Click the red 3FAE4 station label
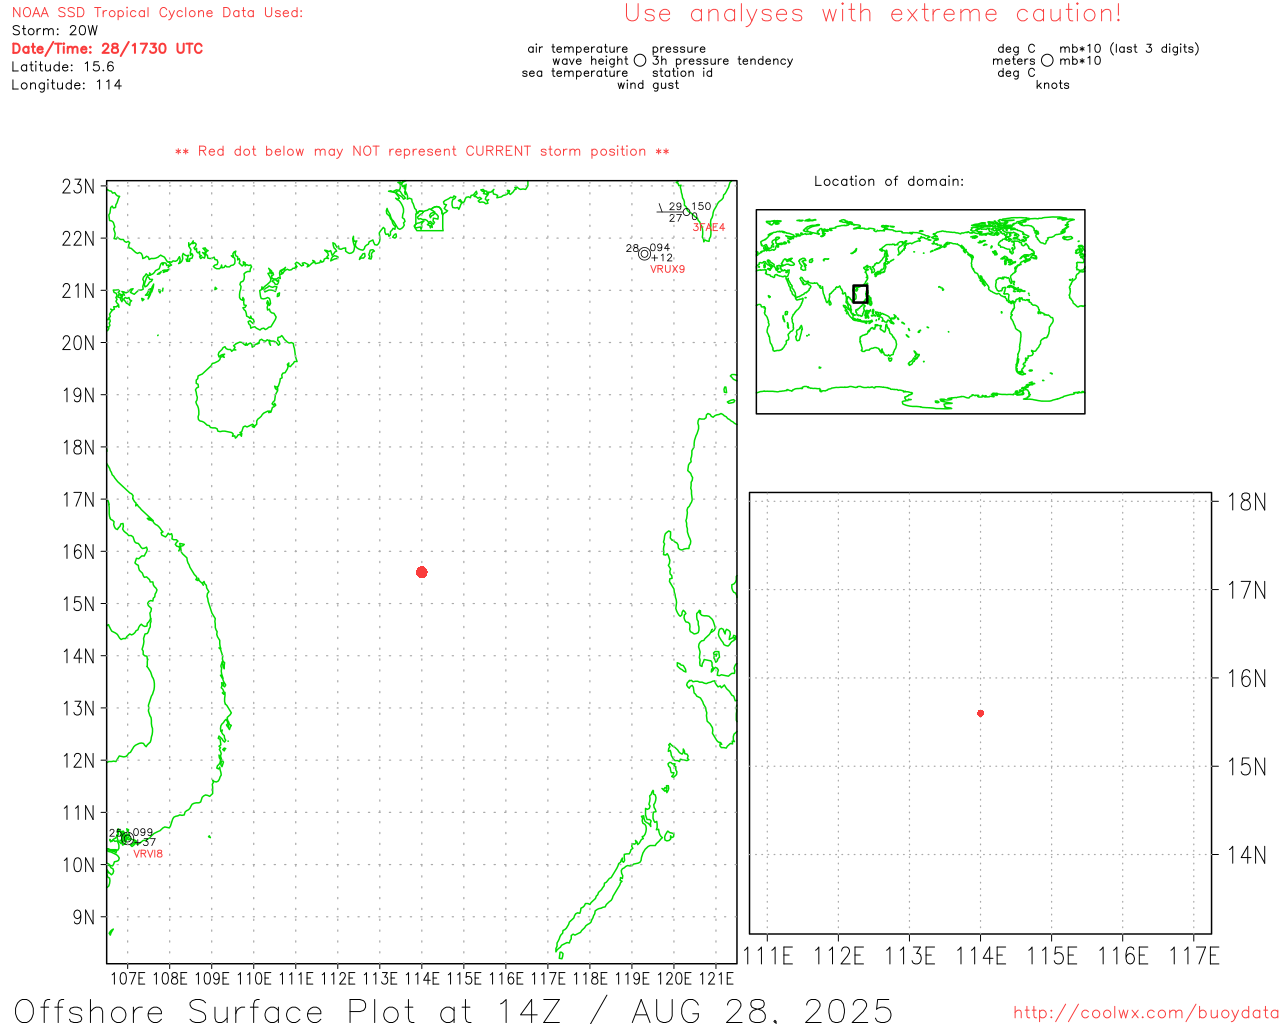This screenshot has width=1280, height=1024. tap(709, 227)
